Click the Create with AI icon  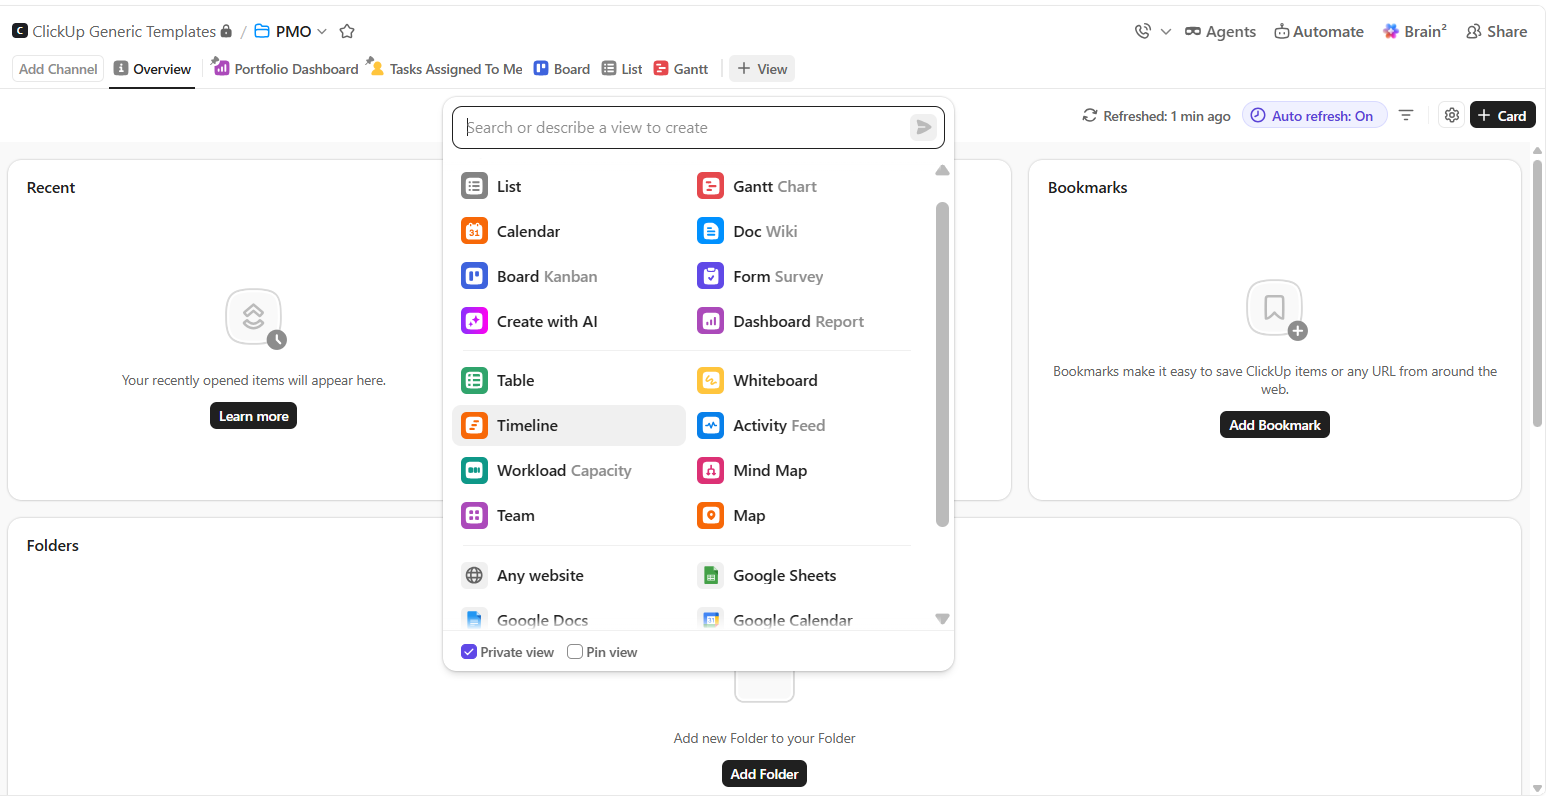(x=474, y=321)
